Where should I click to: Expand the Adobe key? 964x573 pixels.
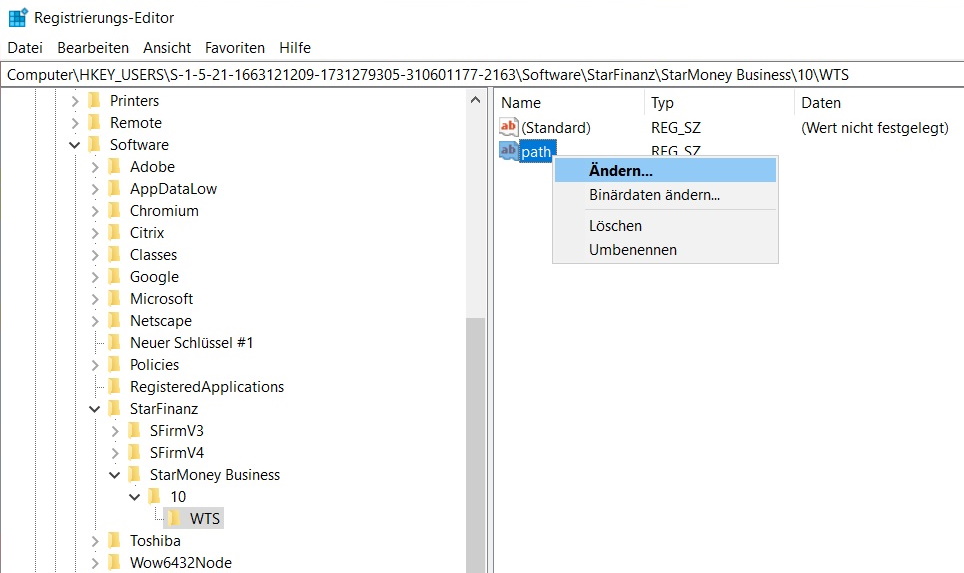[95, 167]
